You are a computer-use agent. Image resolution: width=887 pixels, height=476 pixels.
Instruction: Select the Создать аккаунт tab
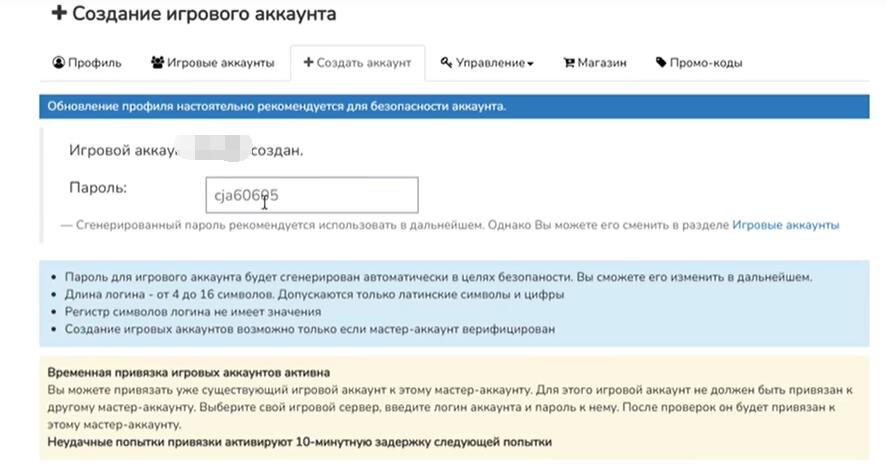click(x=358, y=63)
